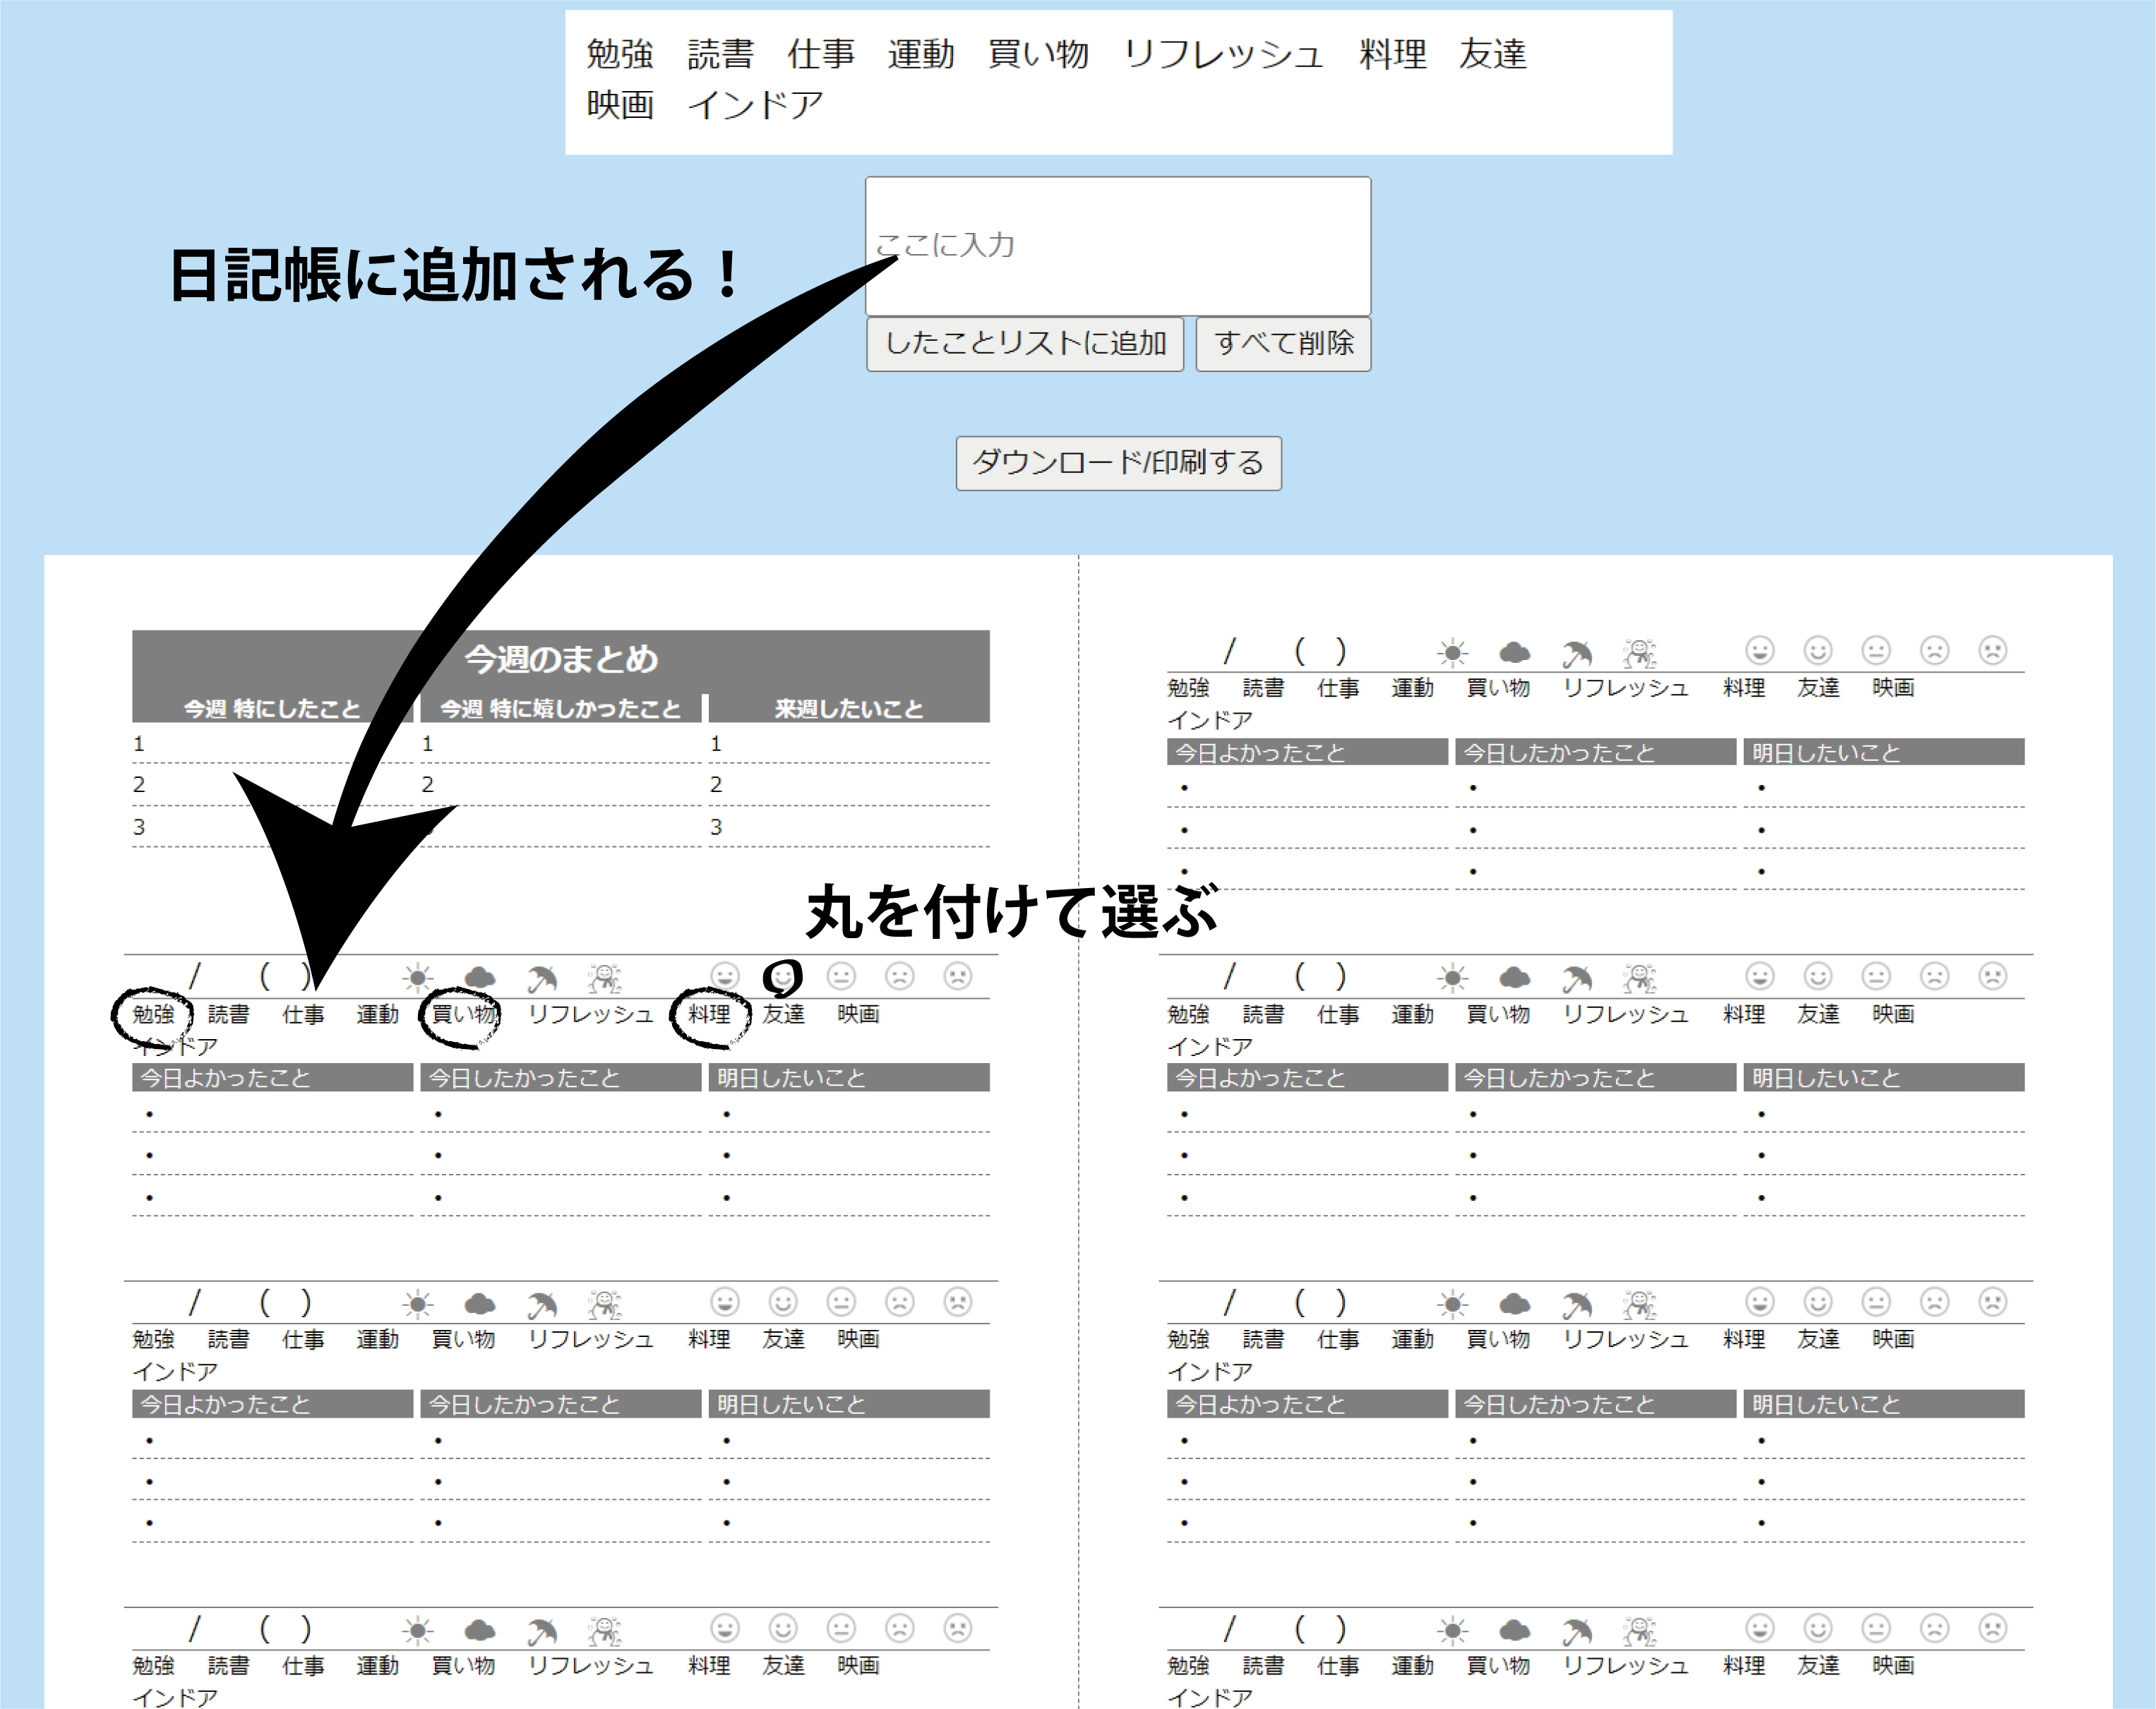
Task: Click 料理 in the top activity list box
Action: click(x=1392, y=54)
